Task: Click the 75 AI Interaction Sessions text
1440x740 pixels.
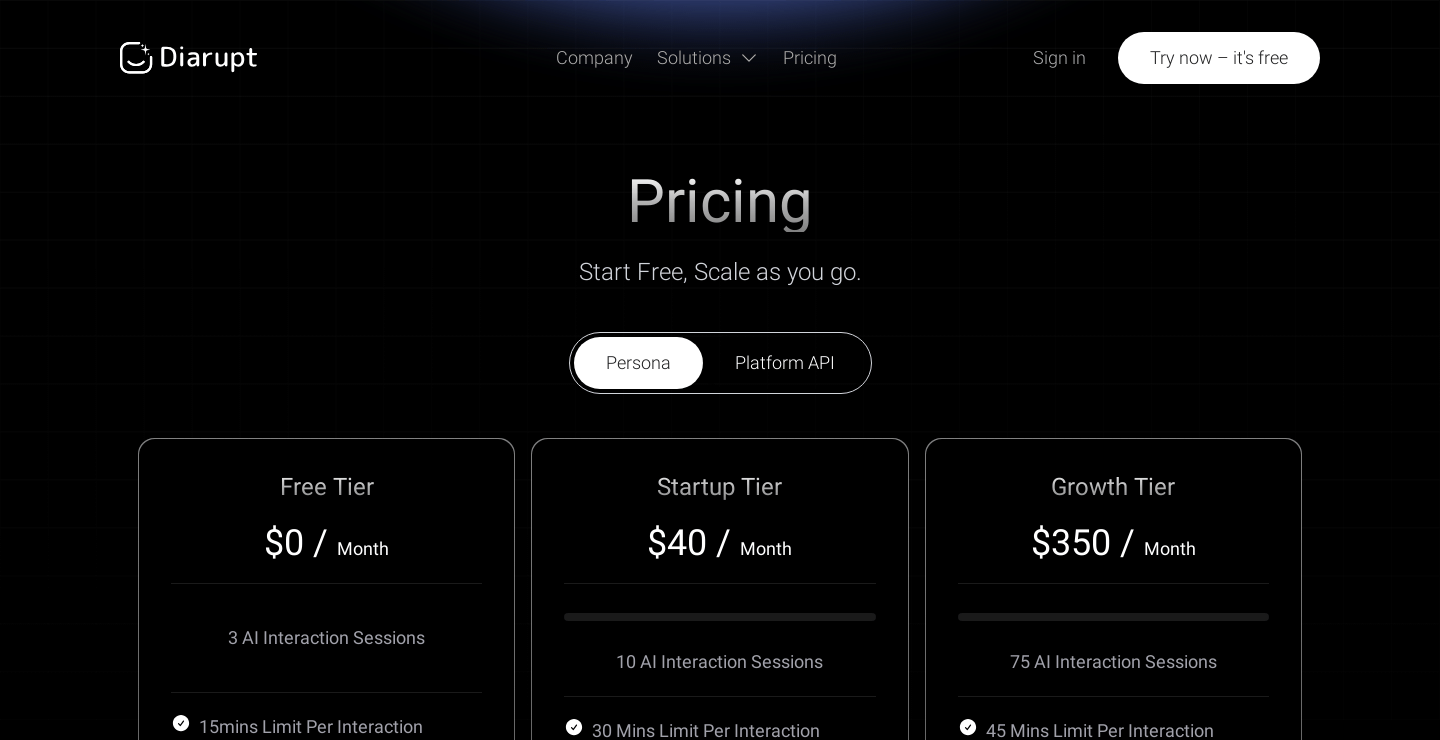Action: click(x=1113, y=662)
